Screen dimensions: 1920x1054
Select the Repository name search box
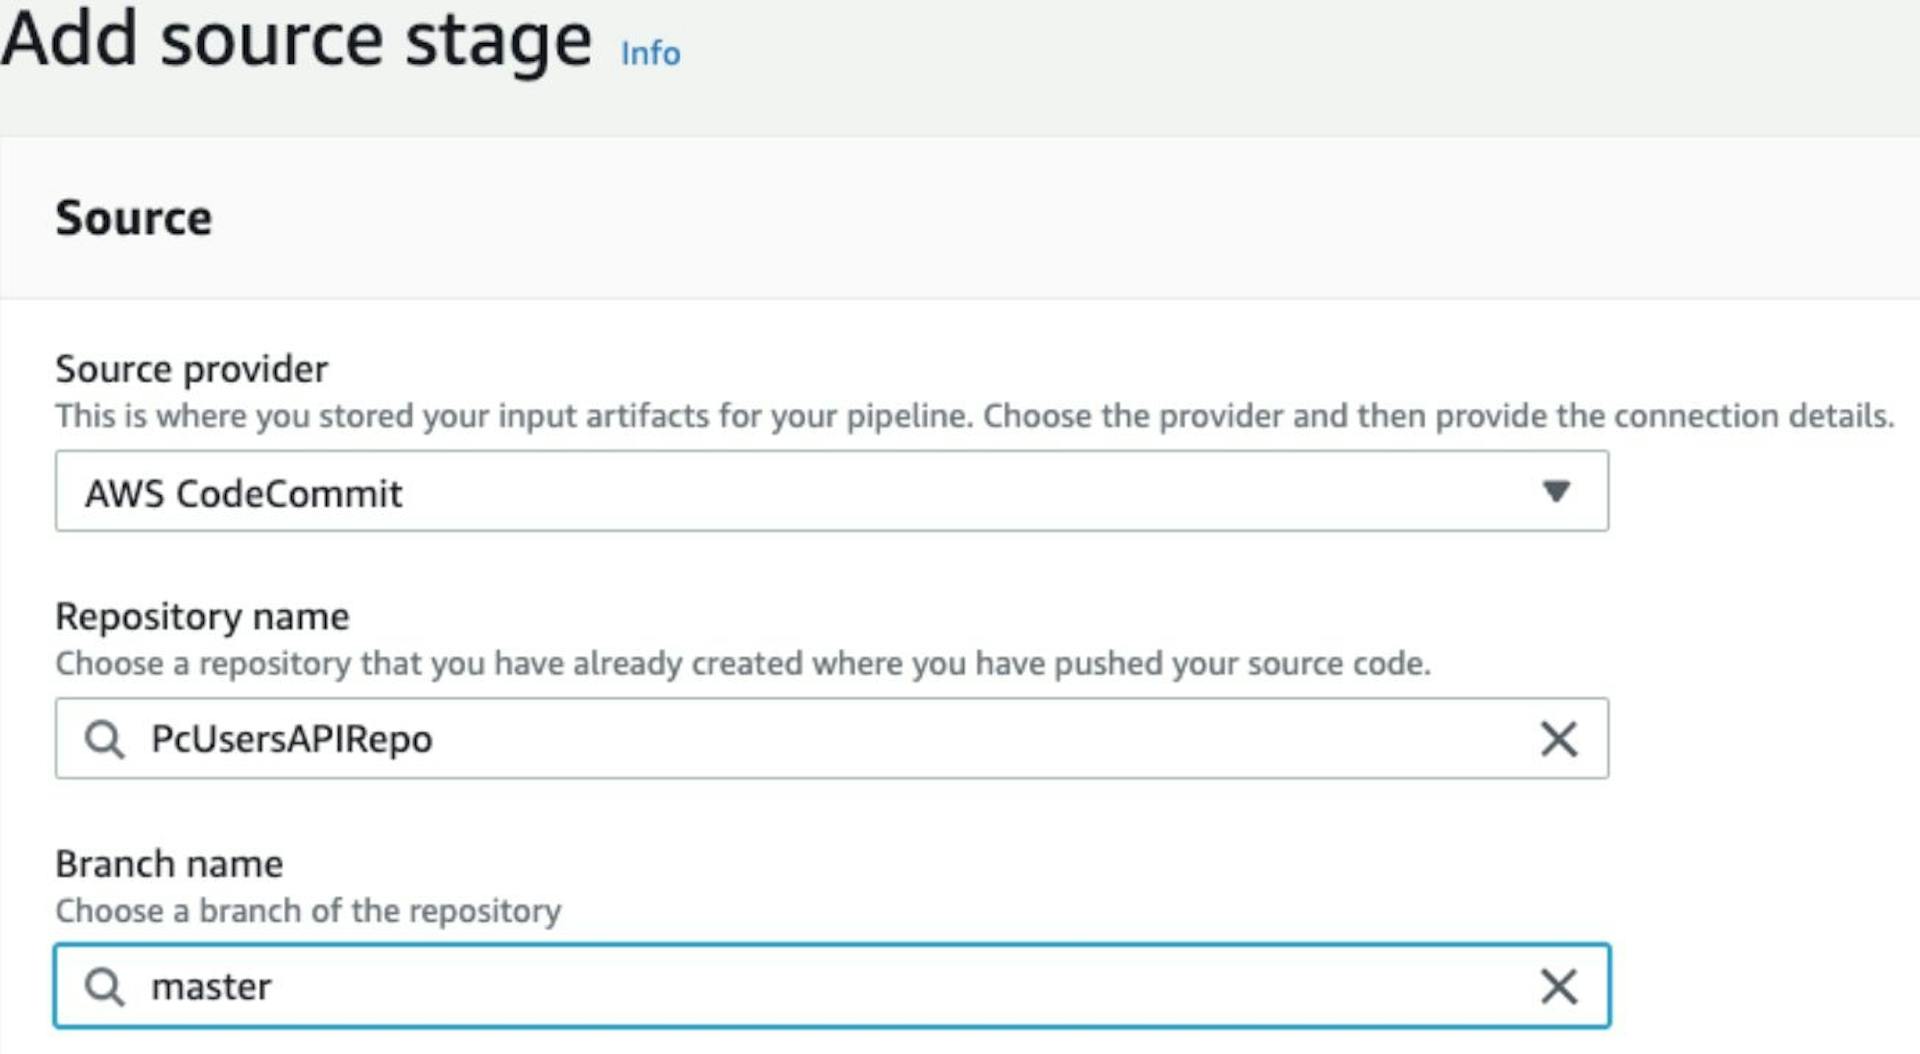pos(700,739)
